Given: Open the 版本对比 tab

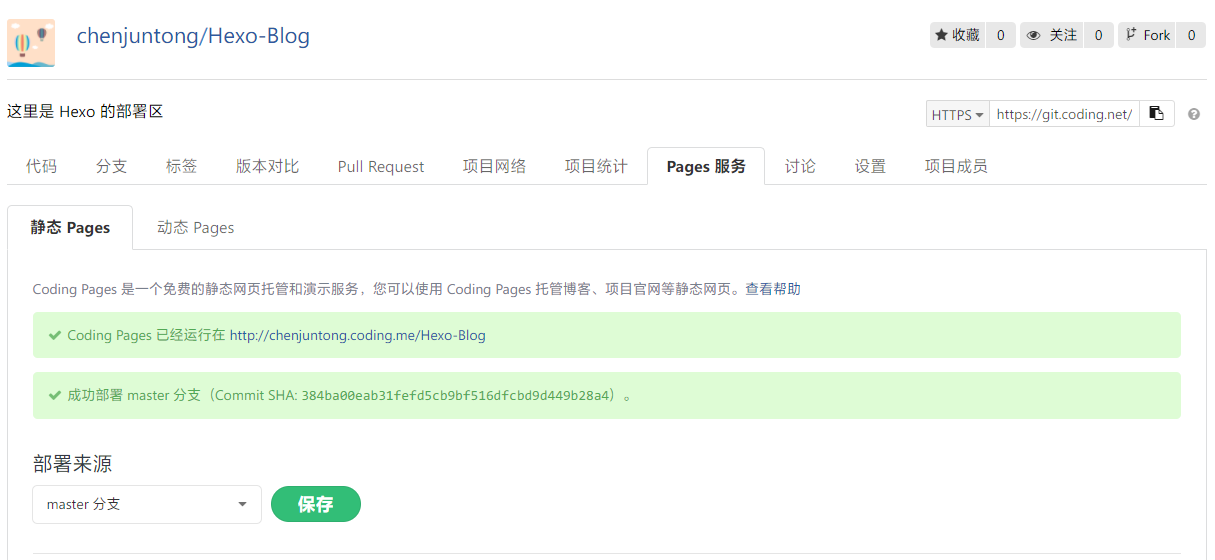Looking at the screenshot, I should [x=267, y=166].
